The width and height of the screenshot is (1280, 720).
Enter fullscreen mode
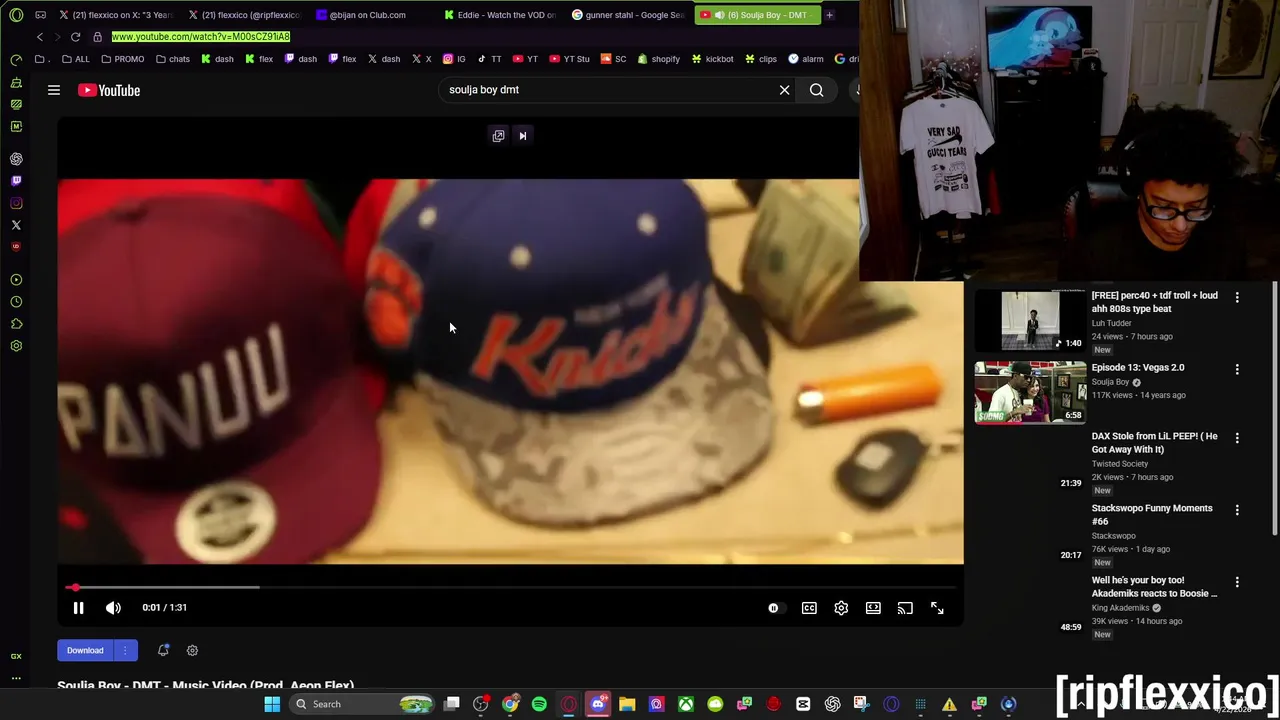(937, 608)
